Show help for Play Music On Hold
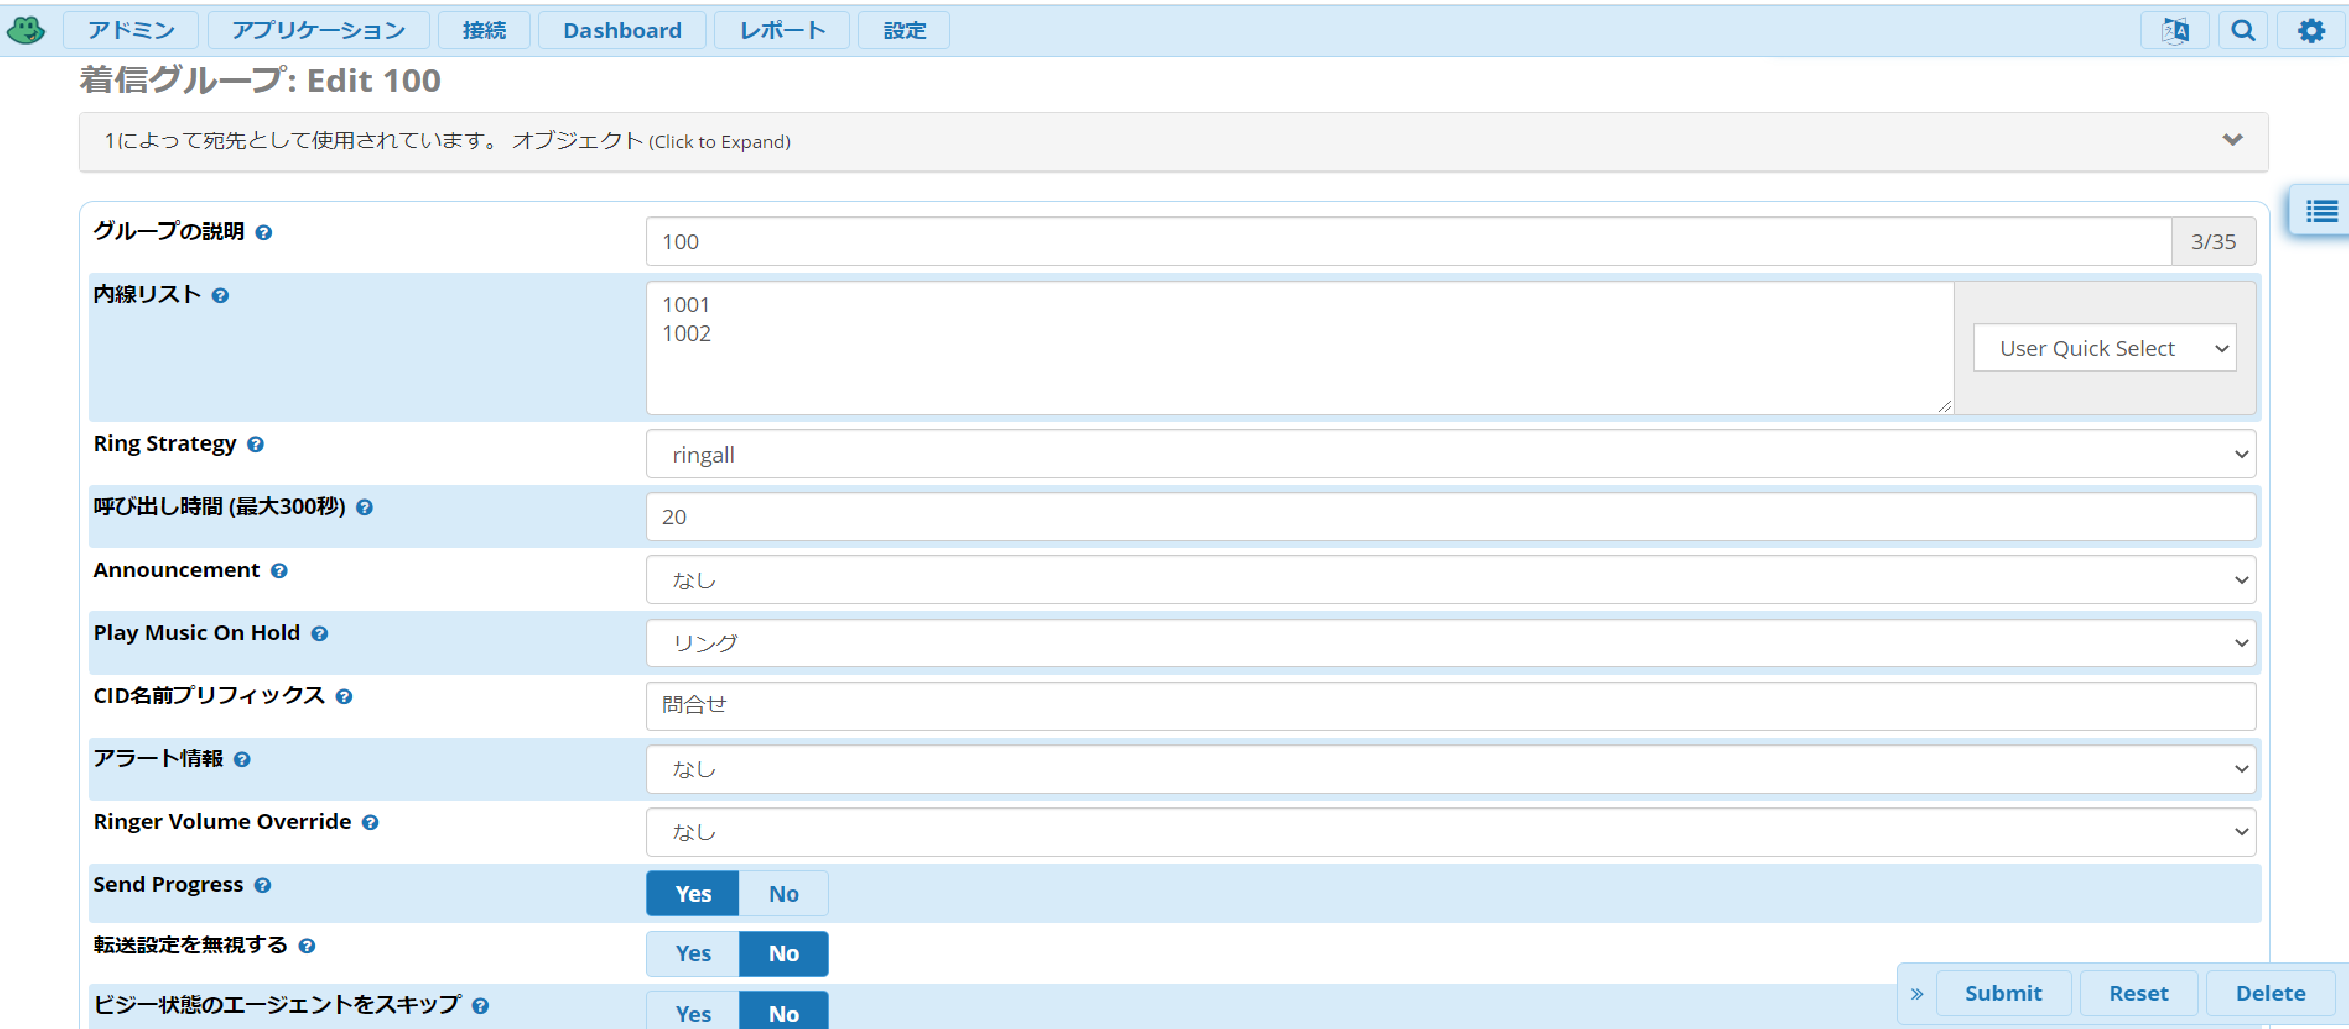The height and width of the screenshot is (1029, 2349). [x=320, y=633]
